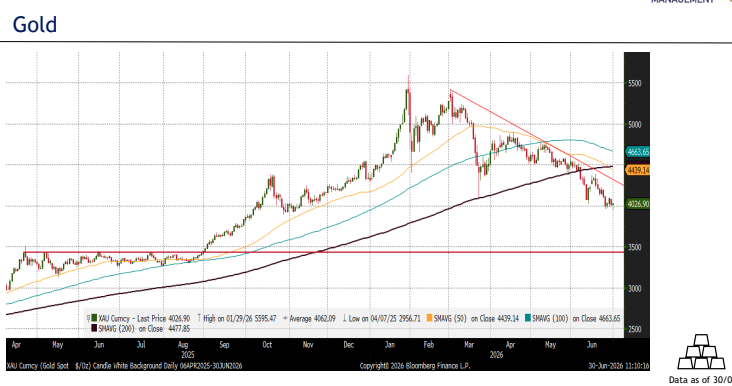Select the green 4026.90 last price label
732x386 pixels.
point(638,204)
